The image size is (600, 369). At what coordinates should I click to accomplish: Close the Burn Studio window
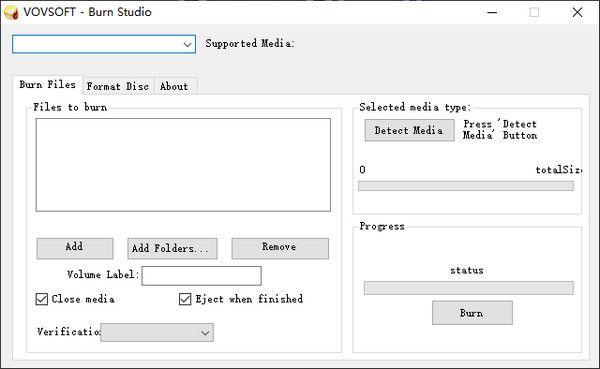577,12
